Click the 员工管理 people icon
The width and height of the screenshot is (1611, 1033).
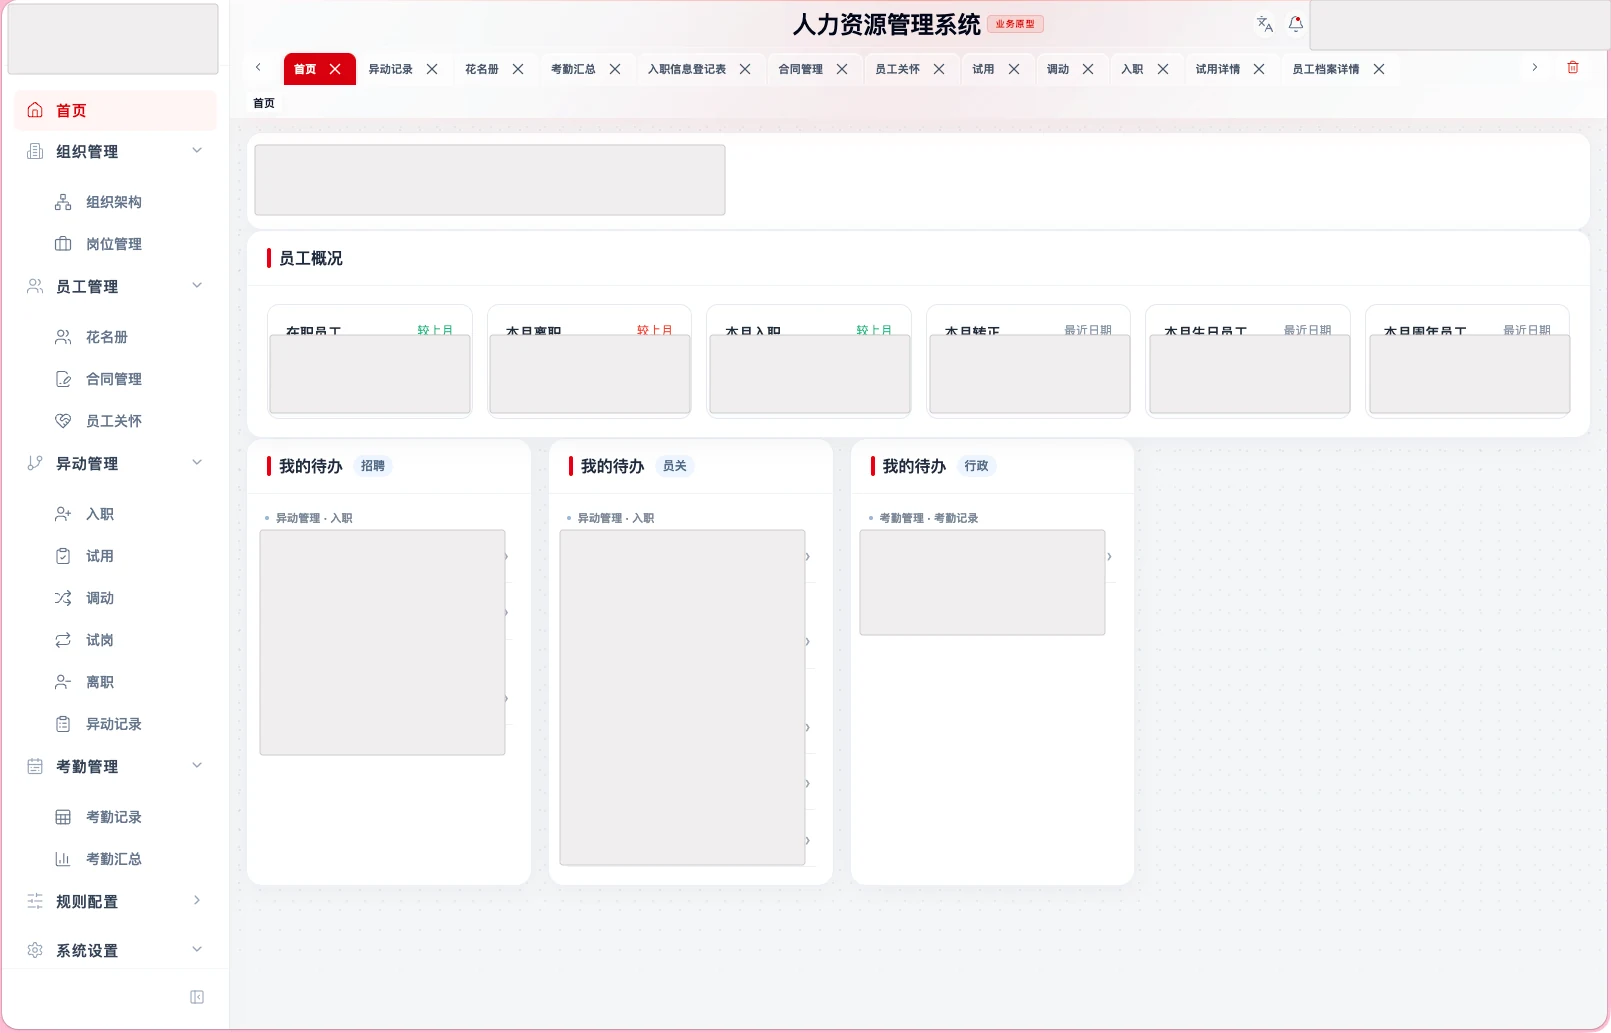pos(35,286)
